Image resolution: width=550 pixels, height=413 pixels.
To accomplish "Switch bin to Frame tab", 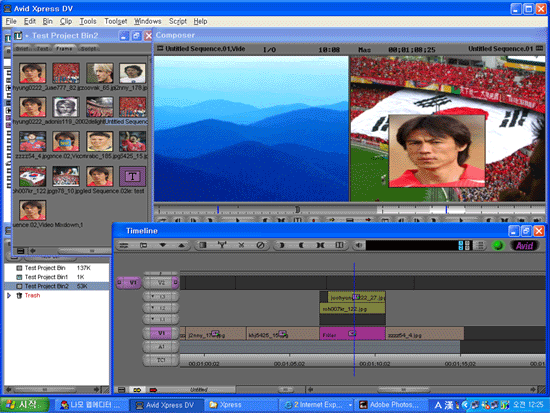I will tap(64, 49).
